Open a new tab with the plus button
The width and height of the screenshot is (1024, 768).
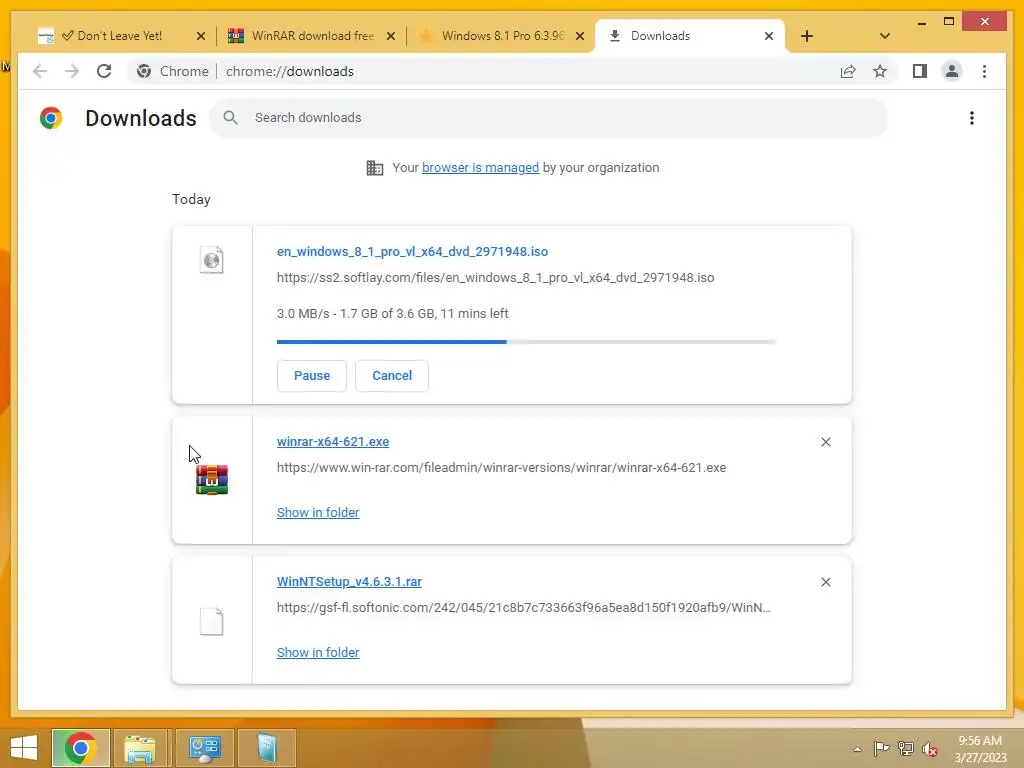(807, 36)
